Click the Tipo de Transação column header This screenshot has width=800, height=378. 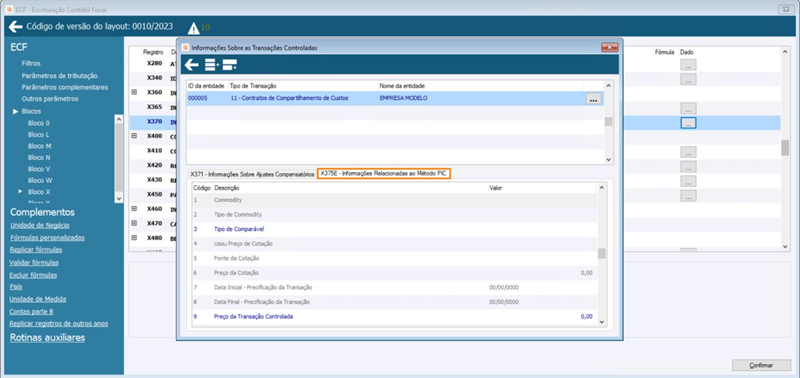[x=253, y=86]
